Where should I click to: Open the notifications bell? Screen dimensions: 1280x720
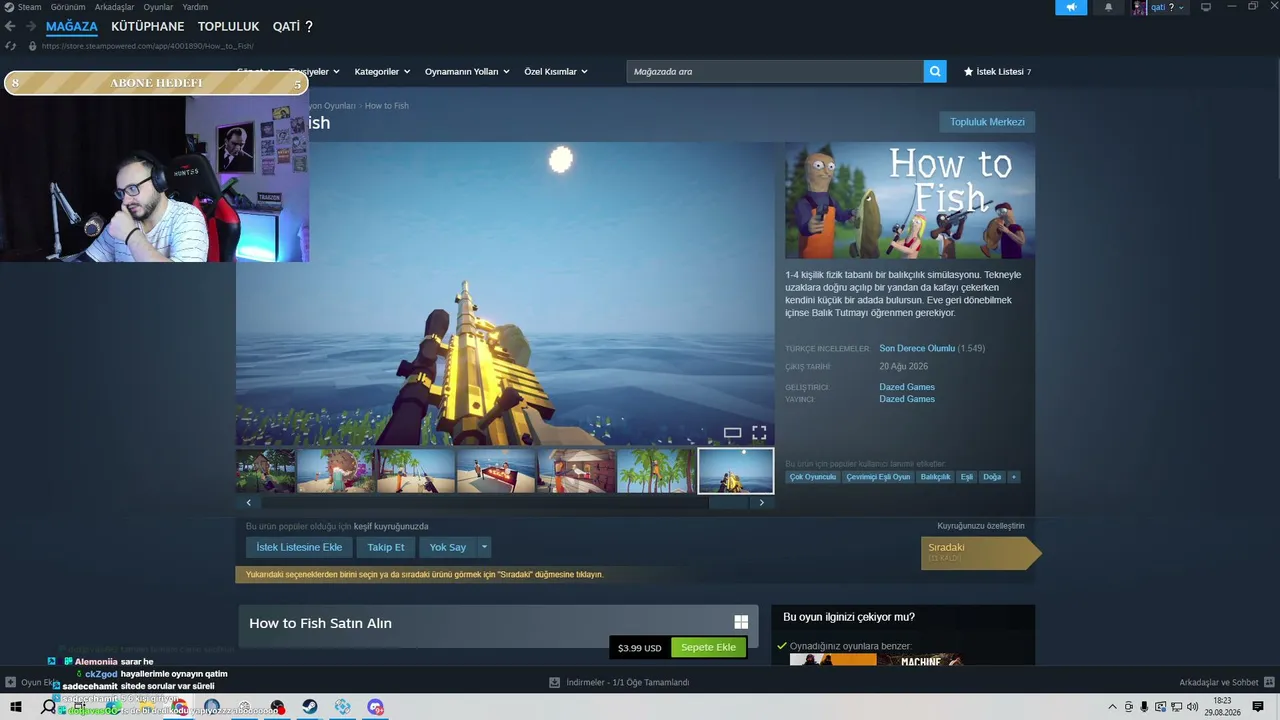(1108, 7)
